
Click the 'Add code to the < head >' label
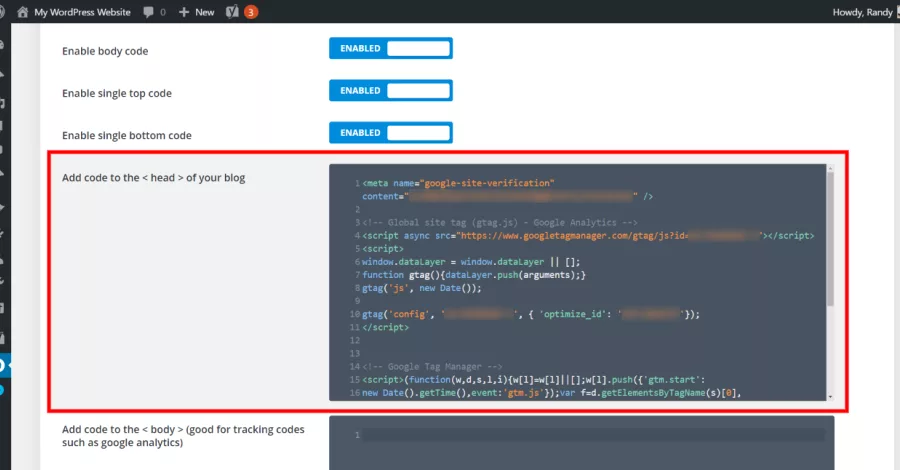tap(153, 178)
